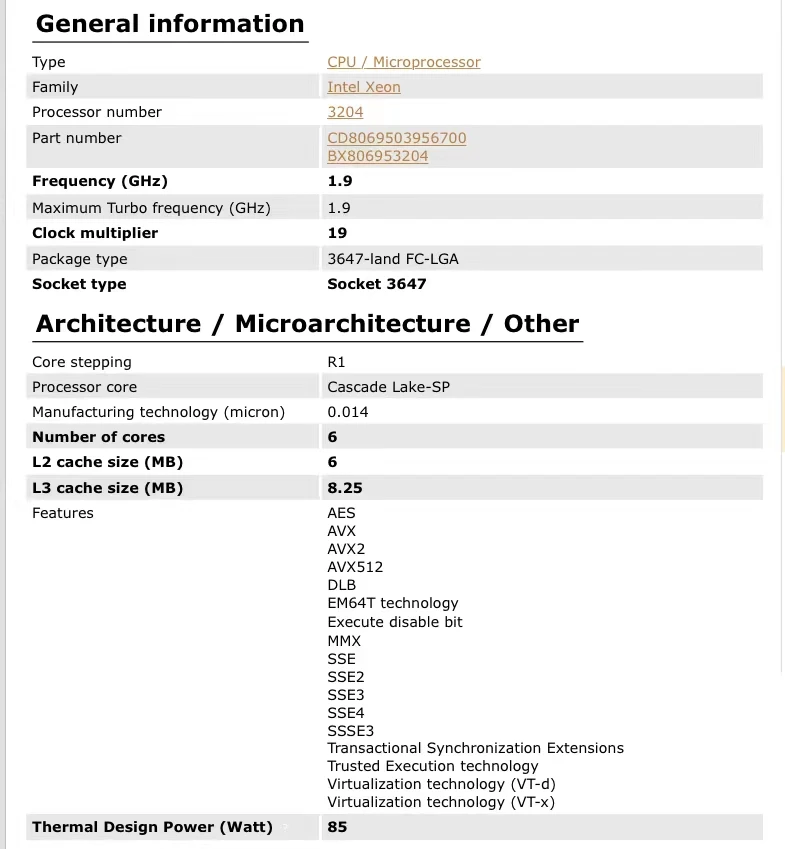This screenshot has height=849, width=785.
Task: Click the Transactional Synchronization Extensions feature
Action: coord(475,748)
